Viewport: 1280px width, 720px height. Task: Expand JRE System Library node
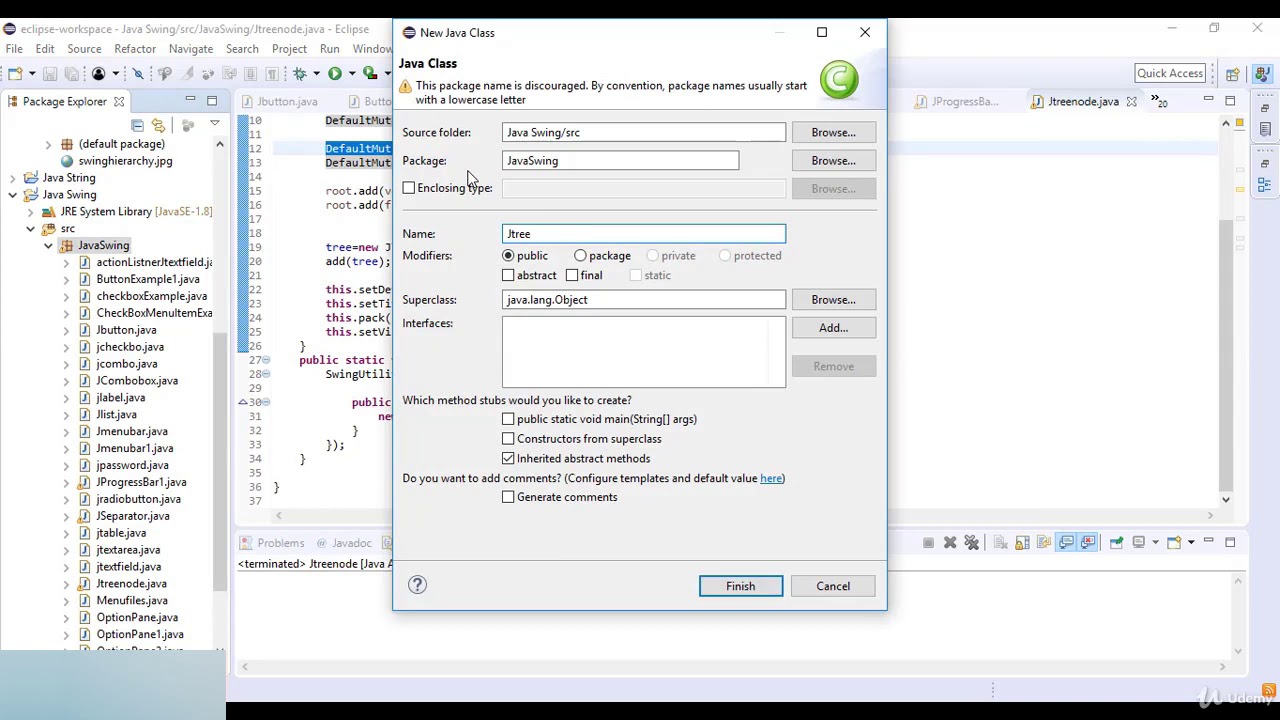[30, 212]
